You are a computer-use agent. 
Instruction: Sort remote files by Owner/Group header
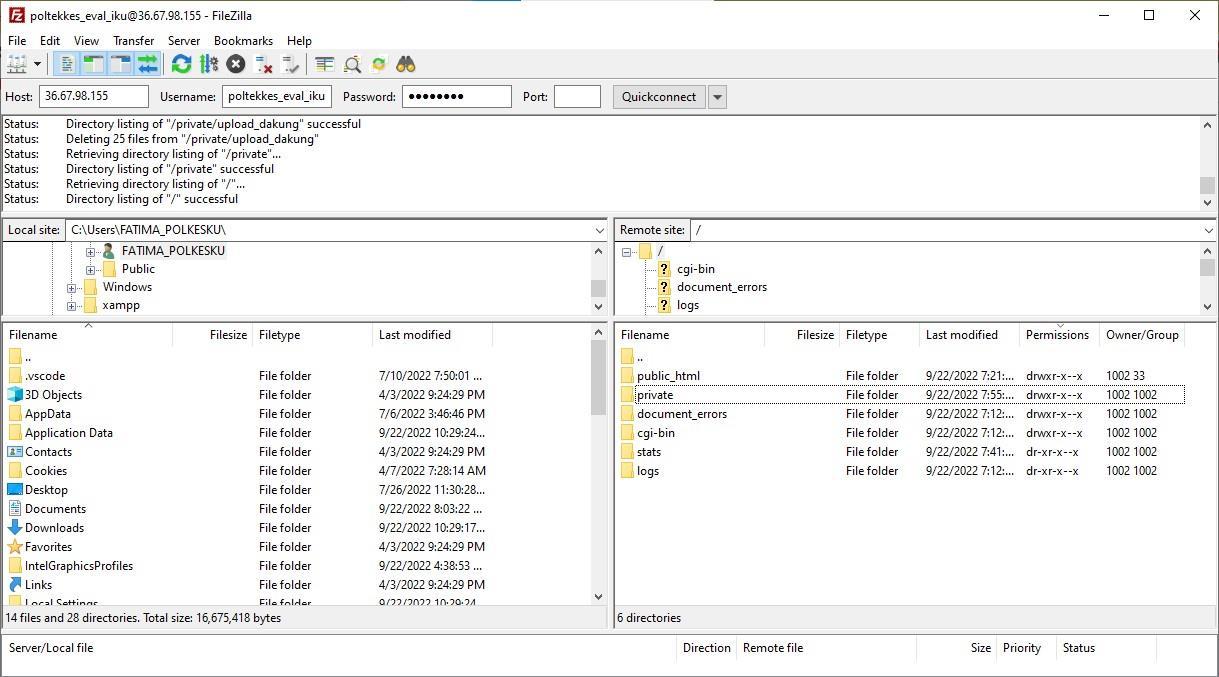pyautogui.click(x=1142, y=335)
